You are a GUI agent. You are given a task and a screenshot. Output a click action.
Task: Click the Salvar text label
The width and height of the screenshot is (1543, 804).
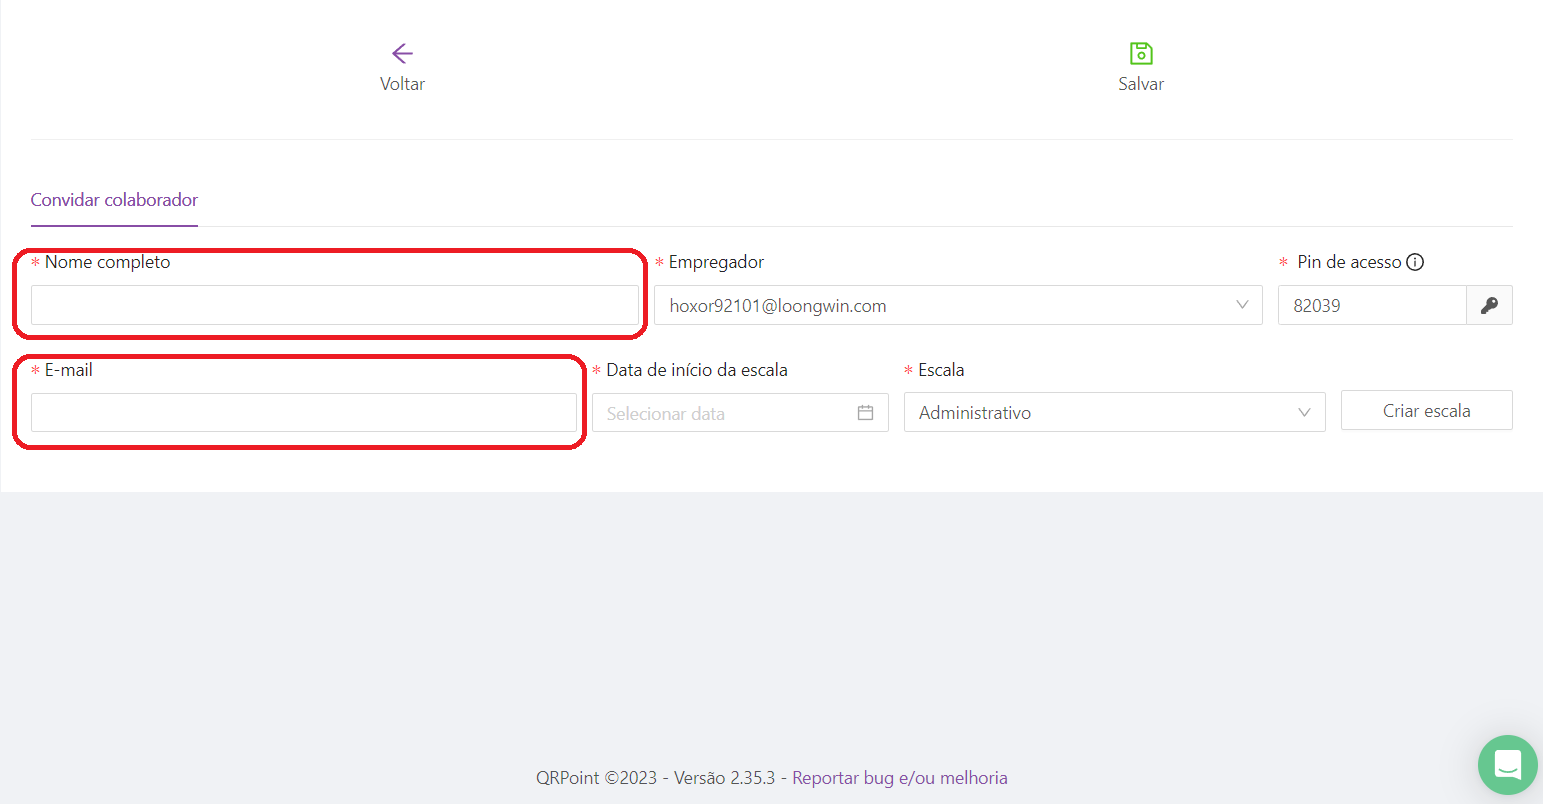click(1141, 84)
